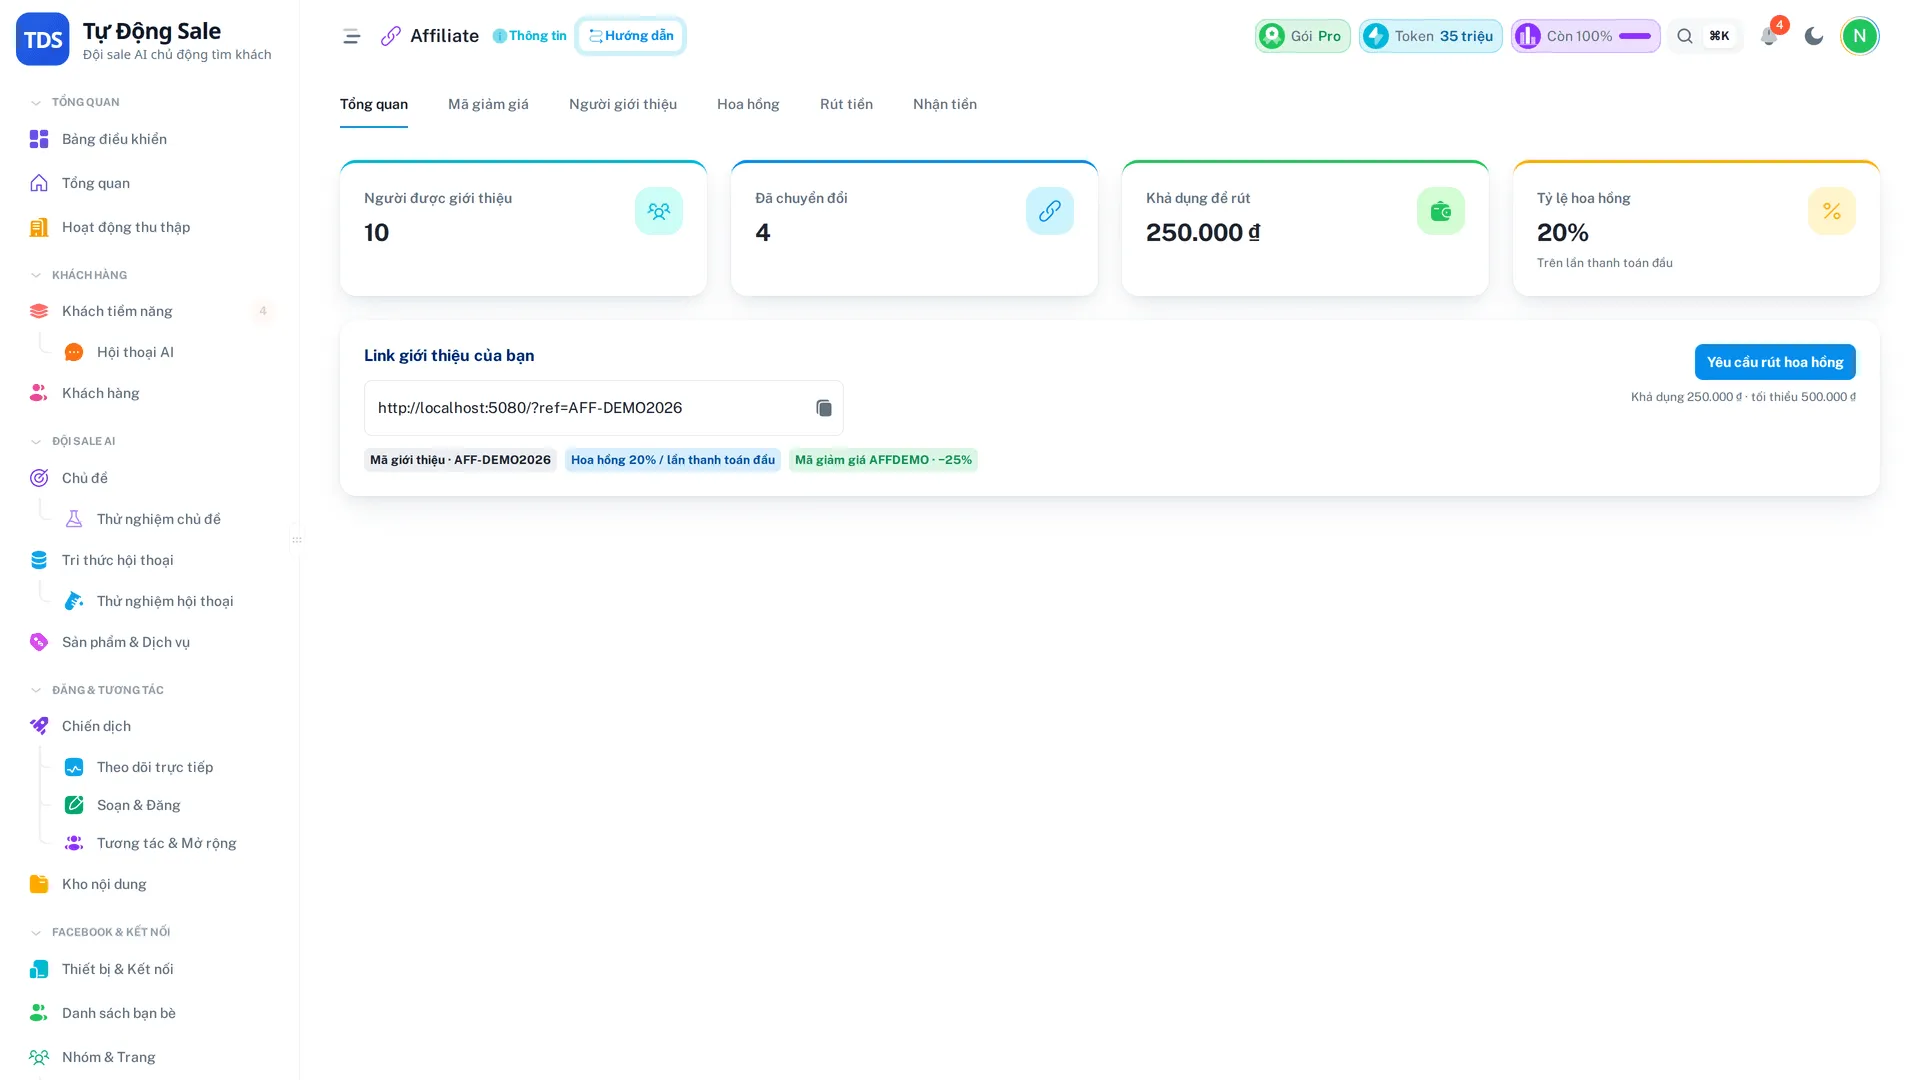This screenshot has height=1080, width=1920.
Task: Switch to the Rút tiền tab
Action: (x=846, y=104)
